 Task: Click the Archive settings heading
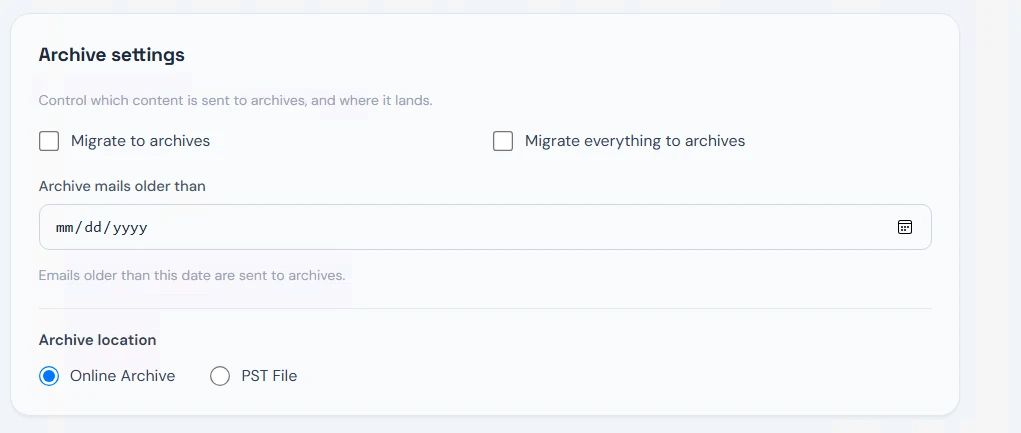pos(111,55)
